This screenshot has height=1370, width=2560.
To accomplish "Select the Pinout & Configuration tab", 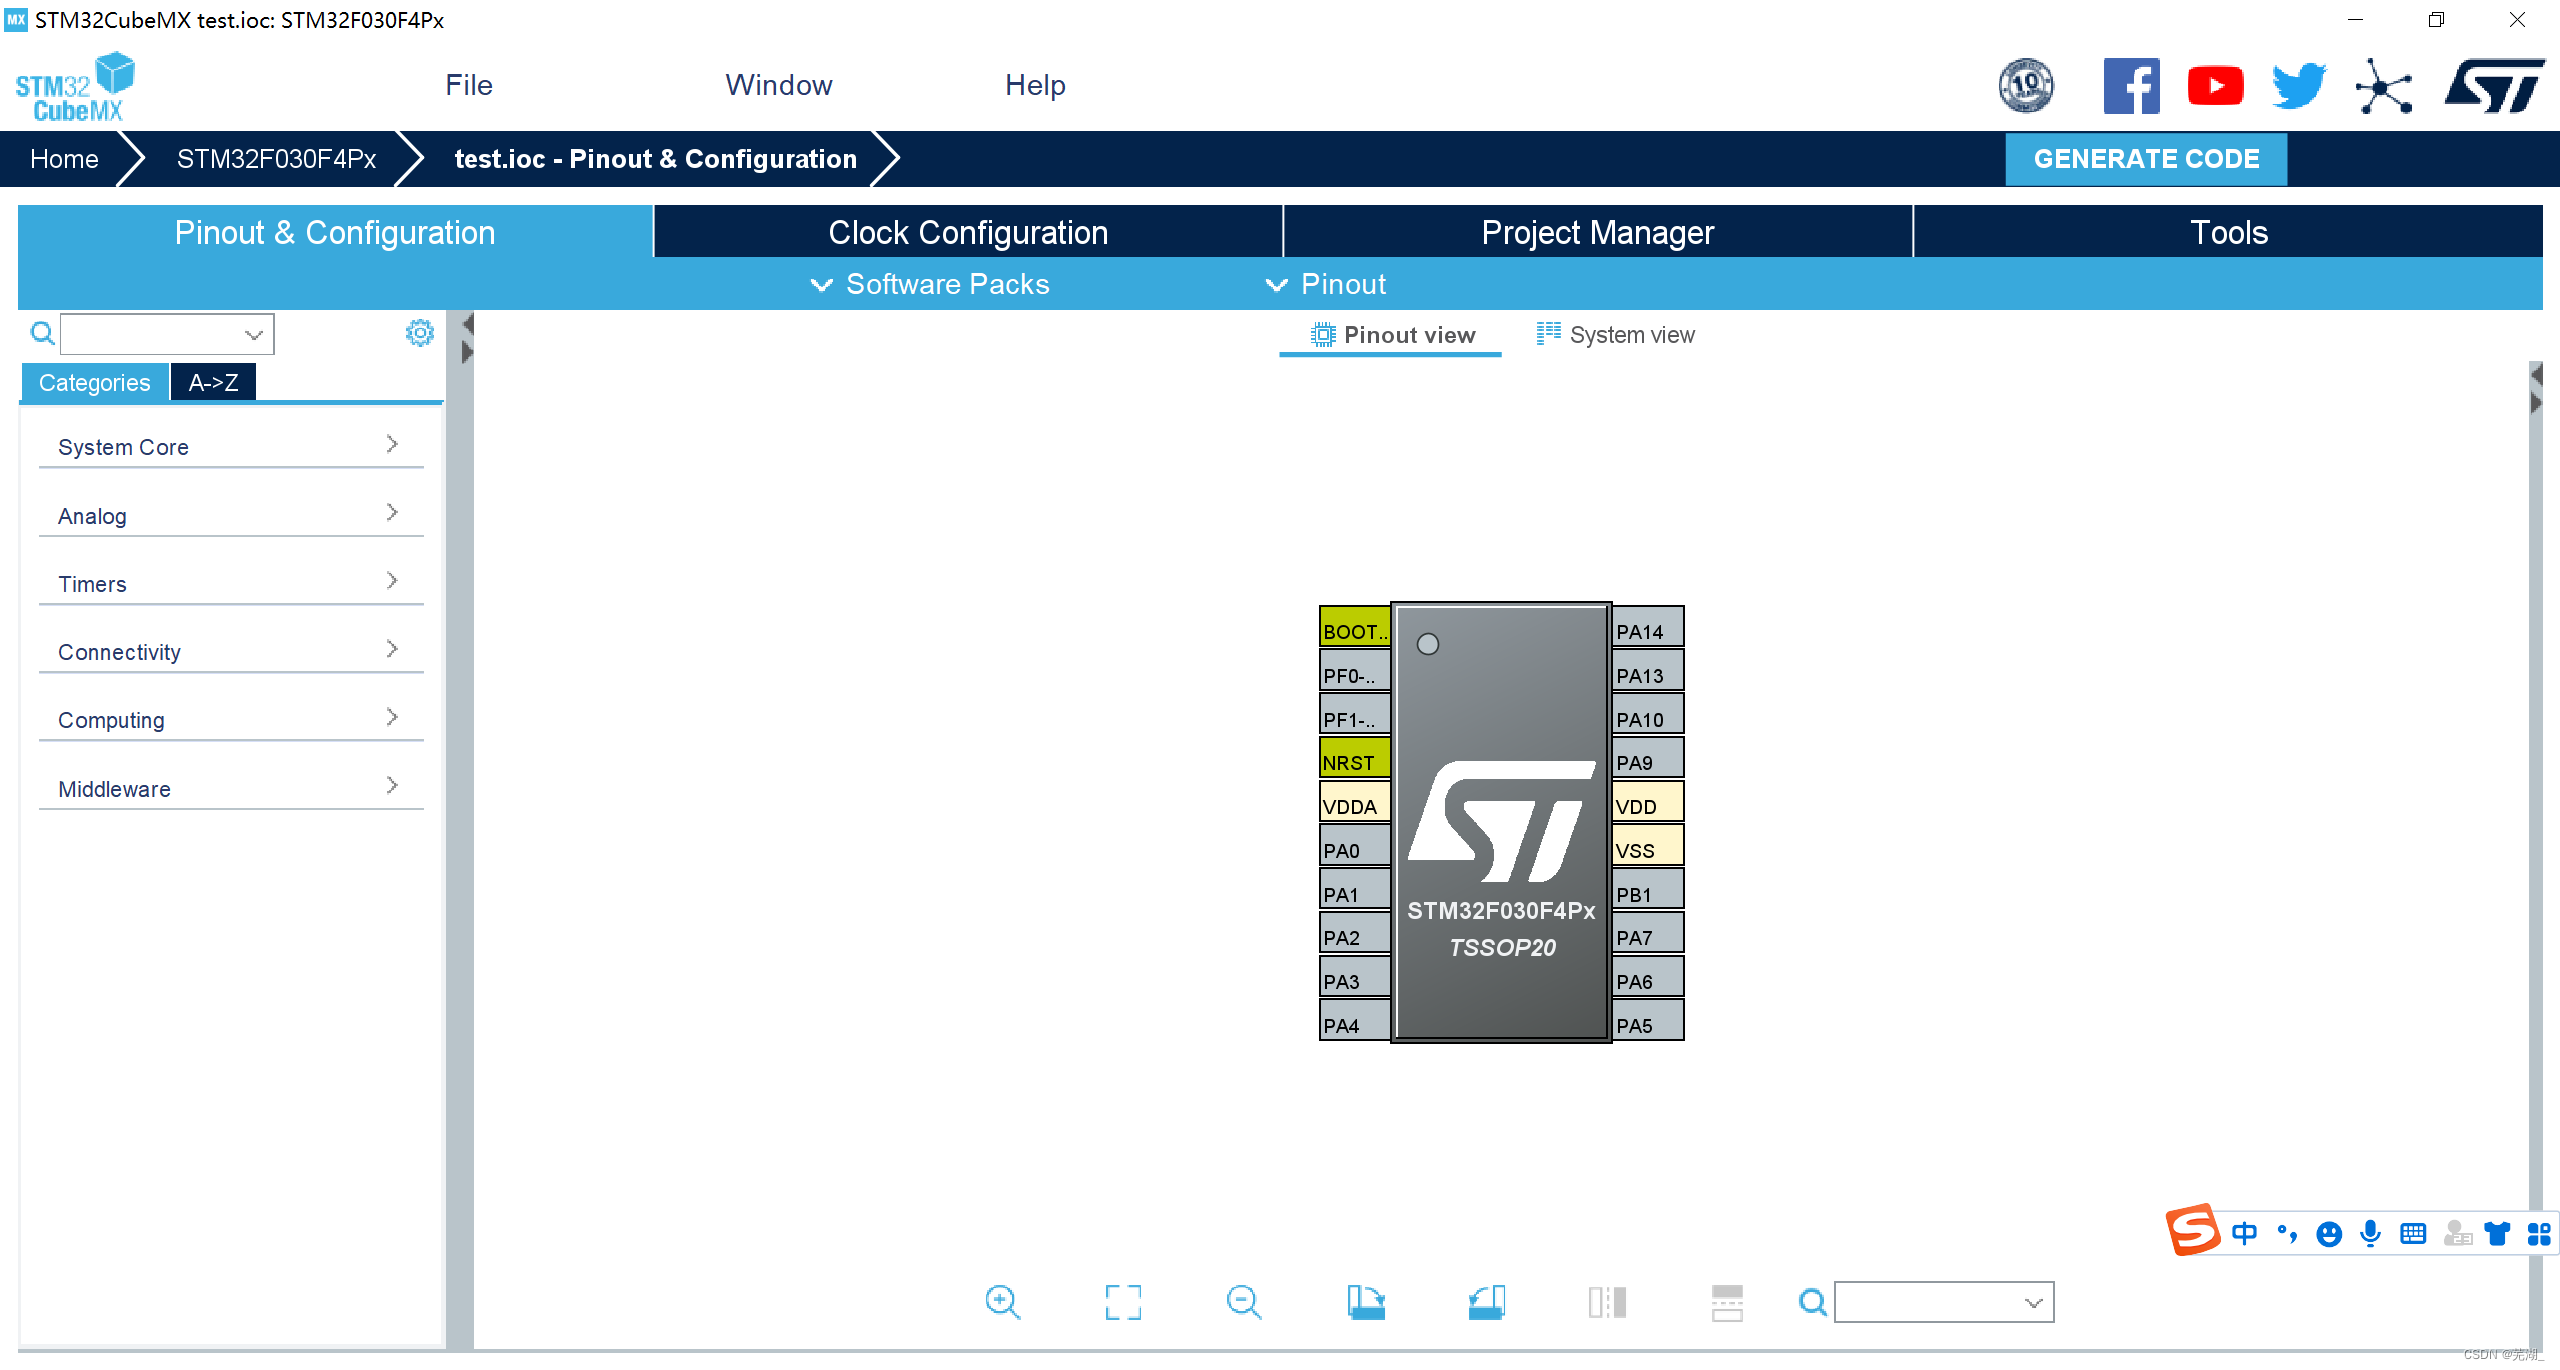I will click(335, 232).
